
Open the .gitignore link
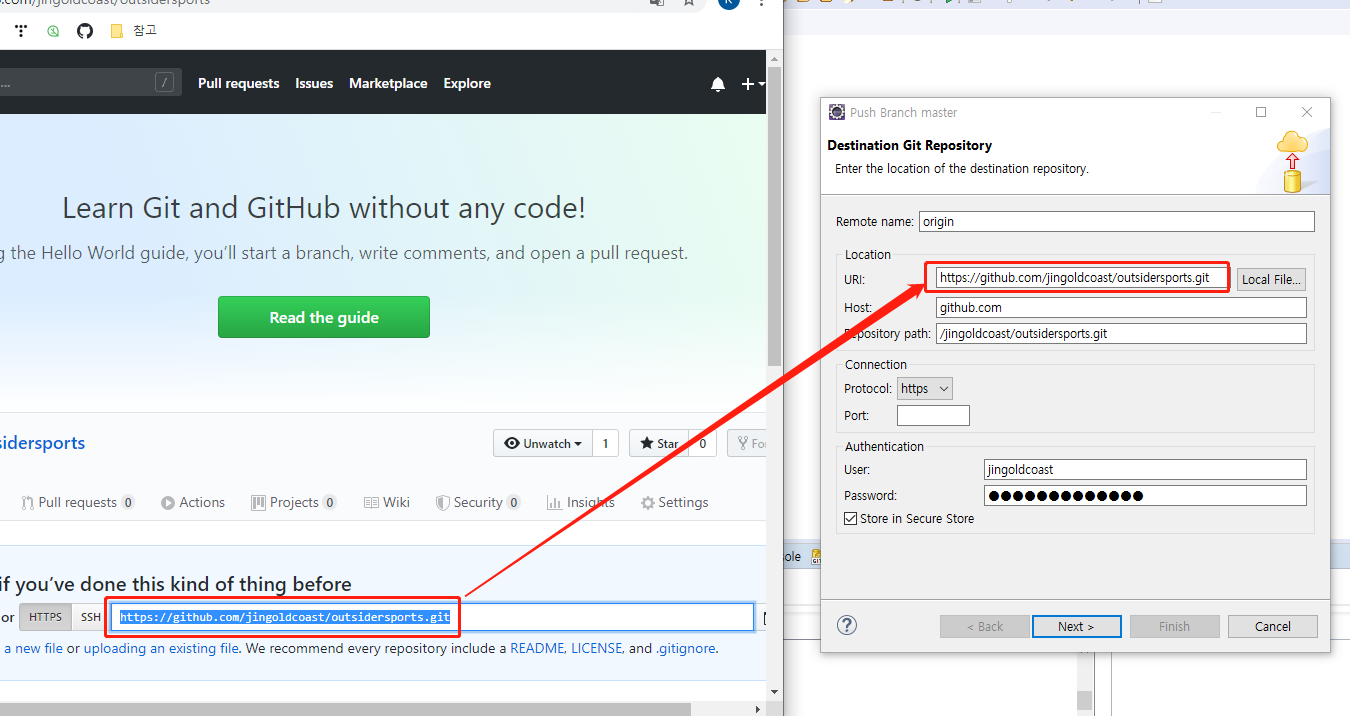click(x=685, y=648)
